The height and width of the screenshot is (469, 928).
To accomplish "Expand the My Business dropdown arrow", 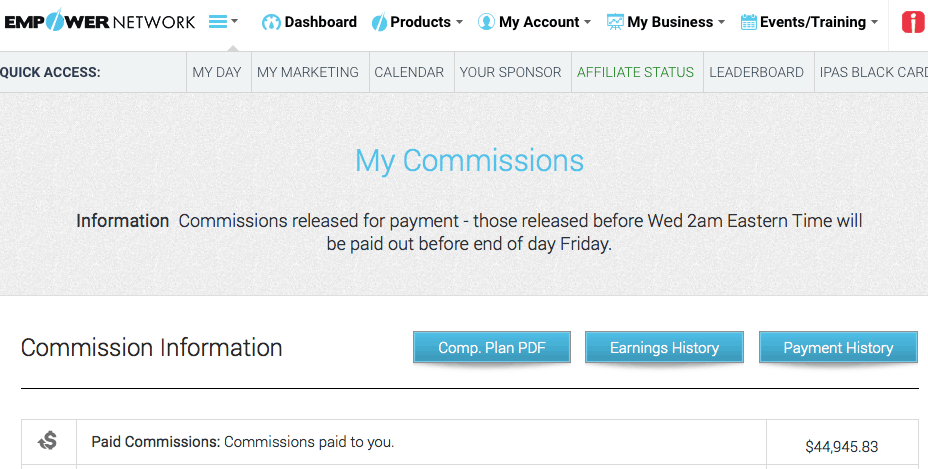I will click(x=721, y=22).
